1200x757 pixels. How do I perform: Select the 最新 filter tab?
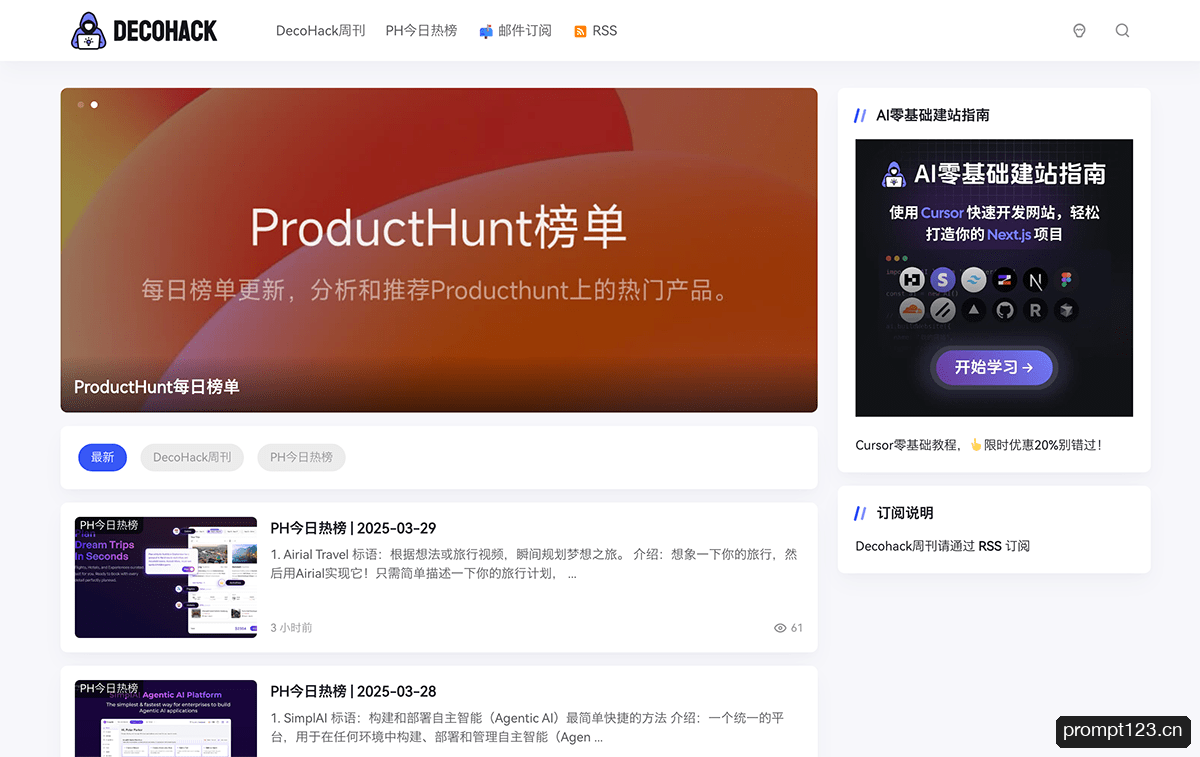tap(102, 457)
